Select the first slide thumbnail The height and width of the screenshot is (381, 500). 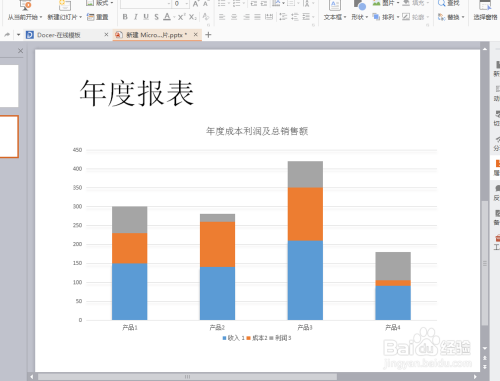tap(9, 86)
